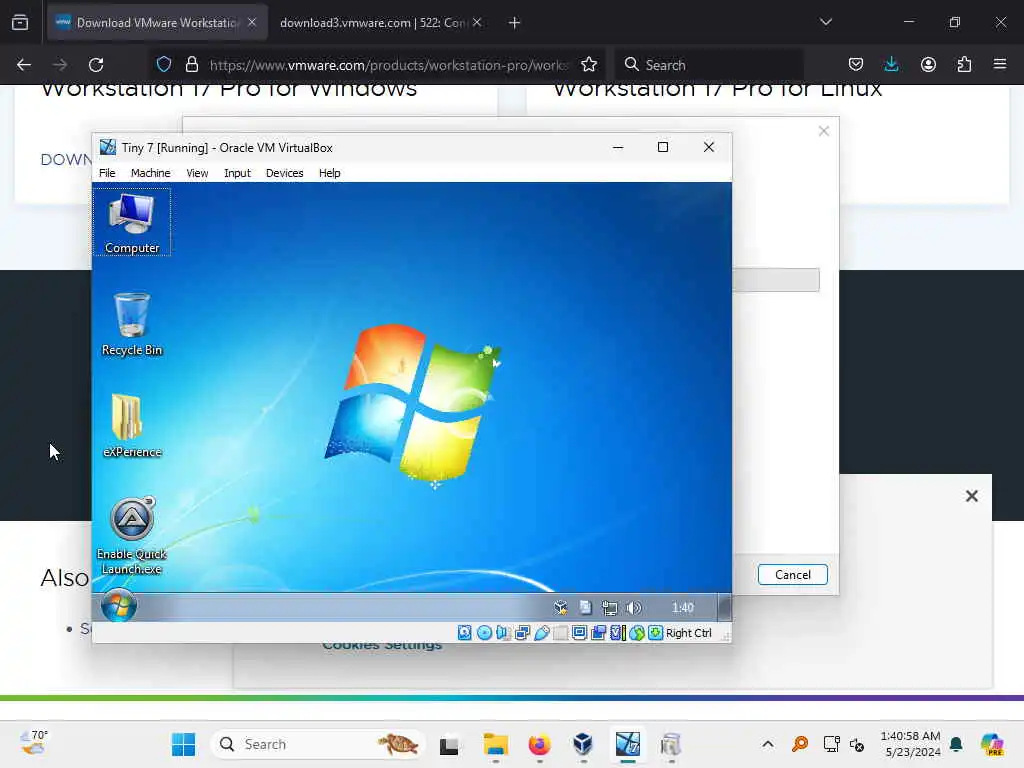The height and width of the screenshot is (768, 1024).
Task: Close the download3.vmware.com tab
Action: click(477, 23)
